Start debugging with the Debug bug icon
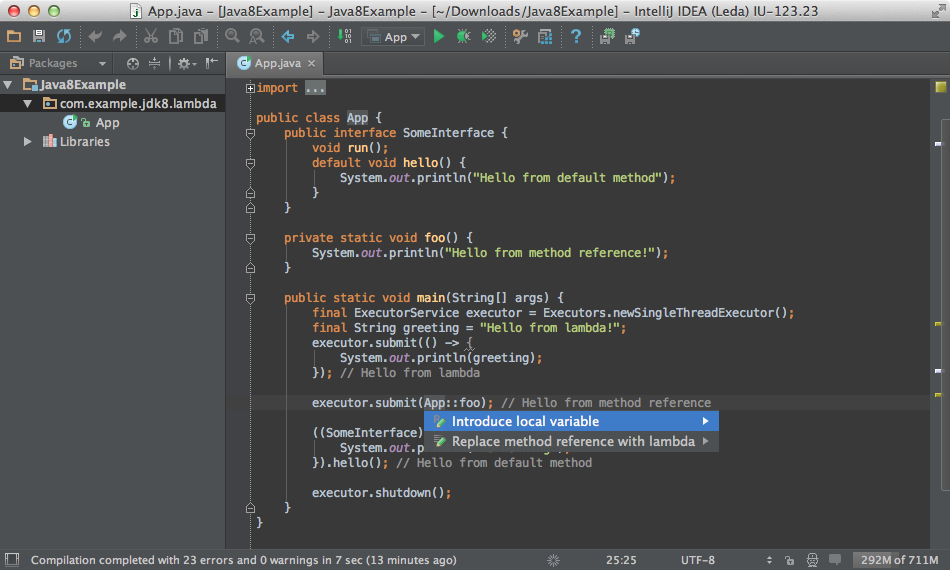950x570 pixels. pyautogui.click(x=463, y=37)
